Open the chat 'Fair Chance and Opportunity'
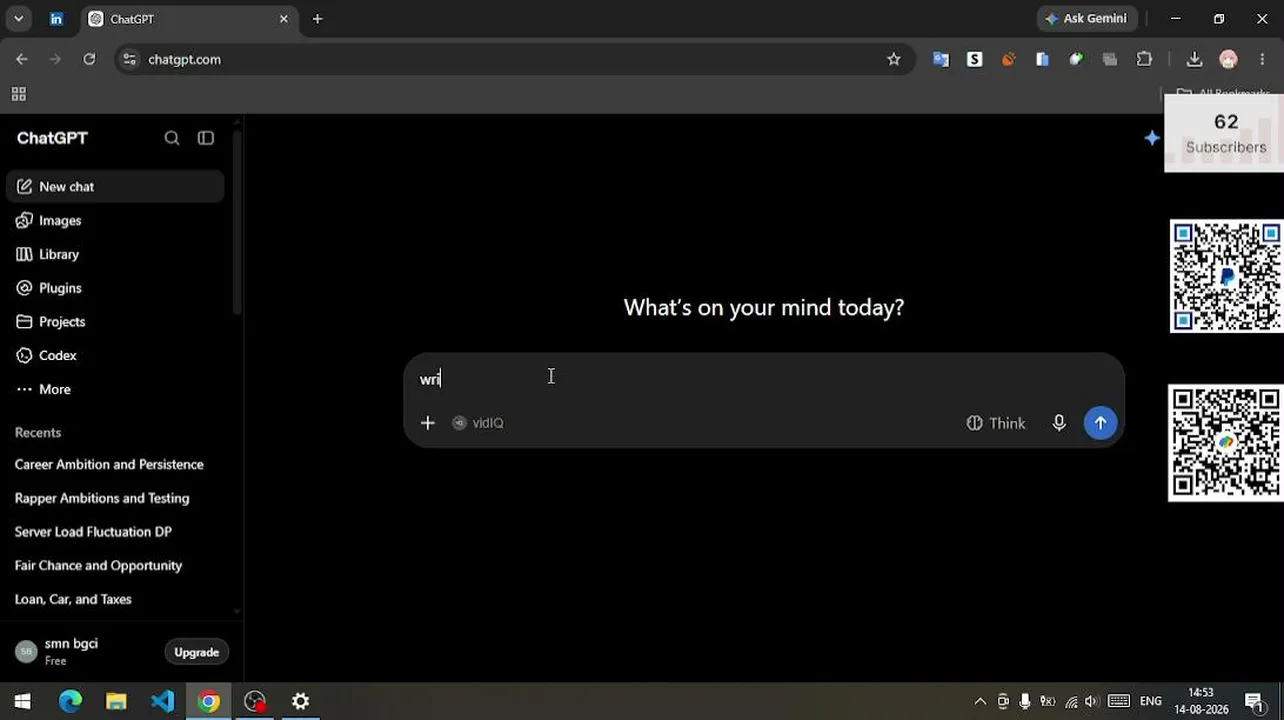The width and height of the screenshot is (1284, 720). [x=98, y=566]
